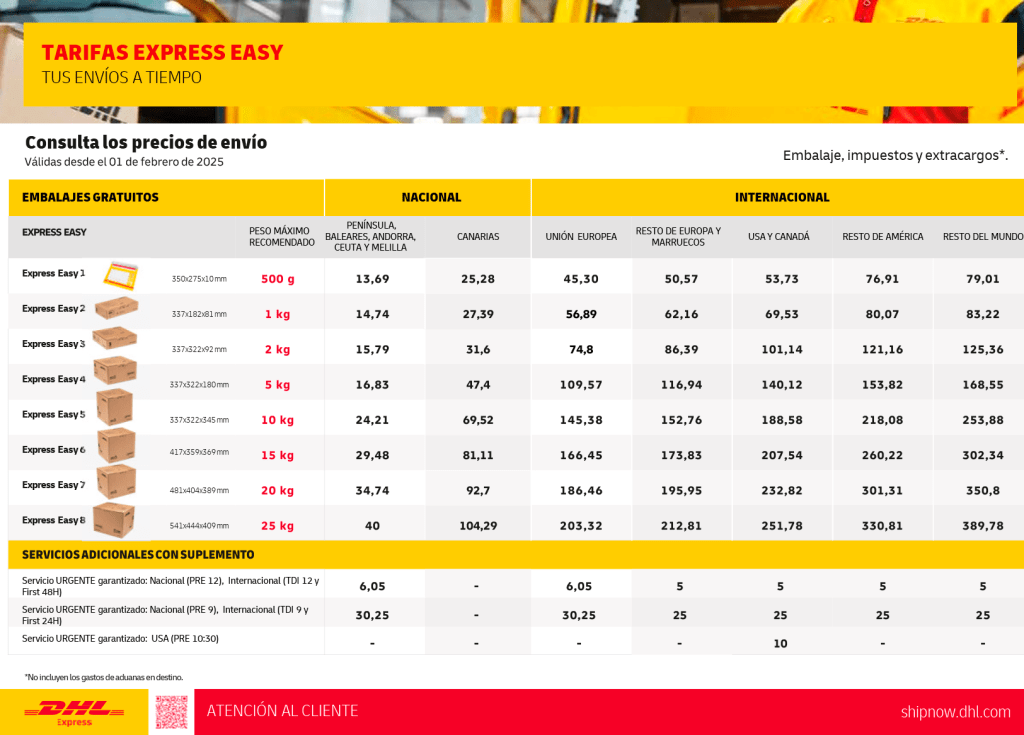Click the Express Easy 8 box picture

click(114, 520)
